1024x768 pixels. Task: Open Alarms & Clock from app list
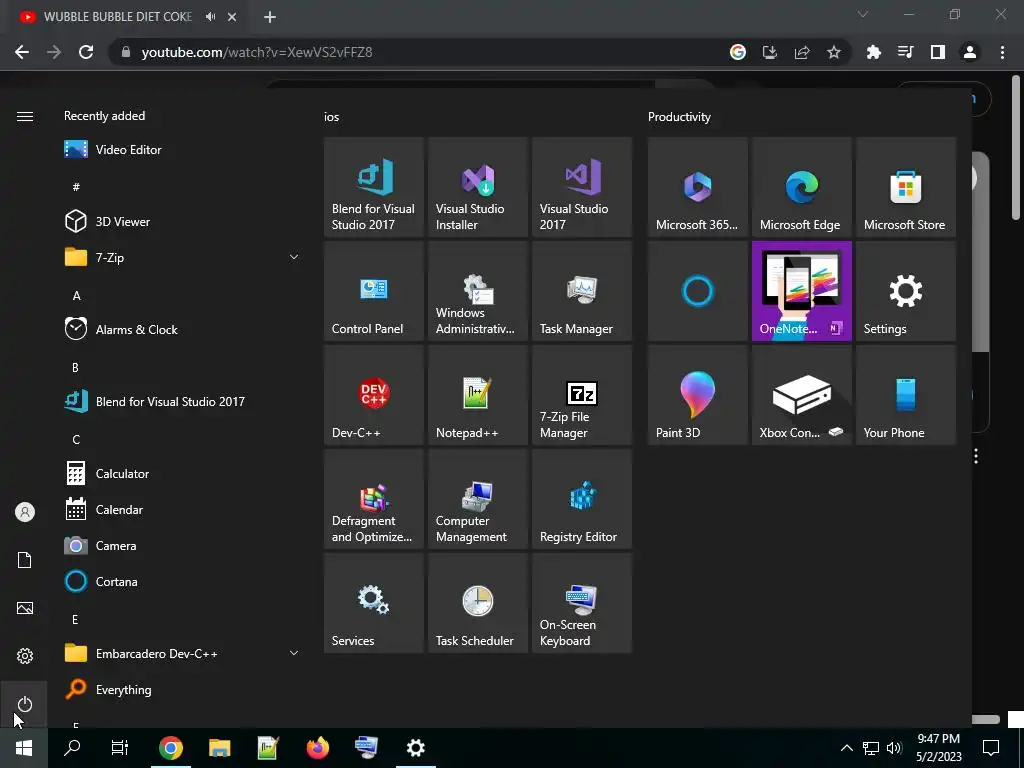click(182, 329)
